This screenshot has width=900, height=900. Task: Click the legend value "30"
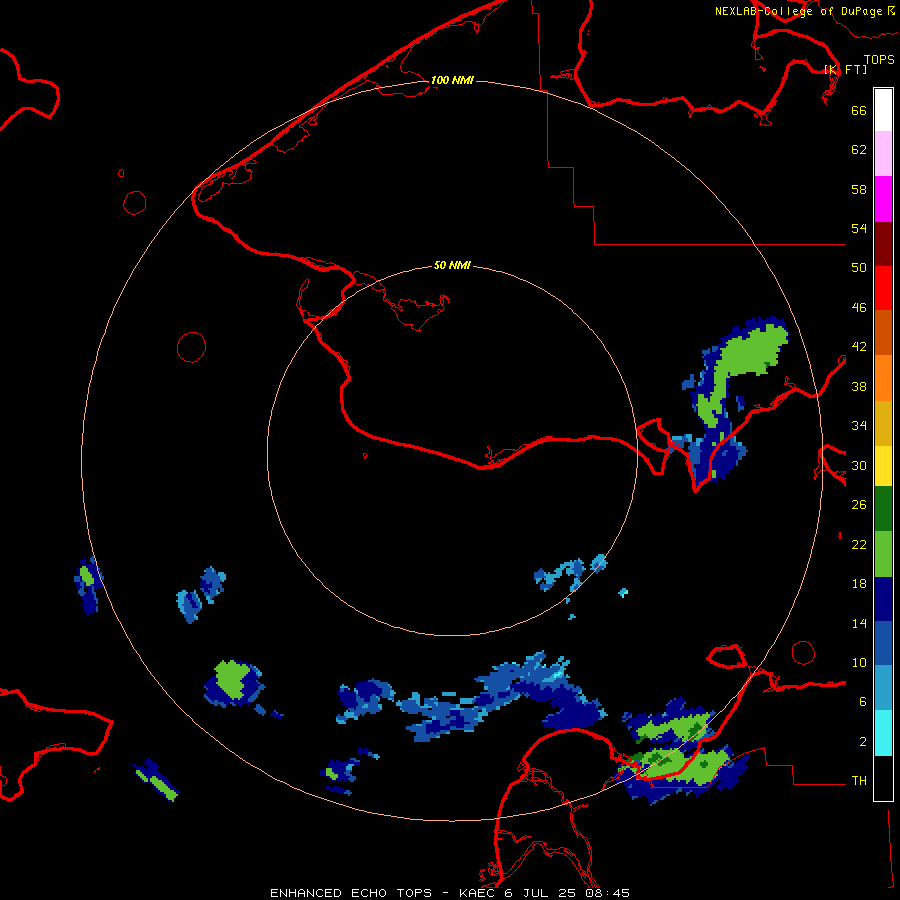coord(859,465)
